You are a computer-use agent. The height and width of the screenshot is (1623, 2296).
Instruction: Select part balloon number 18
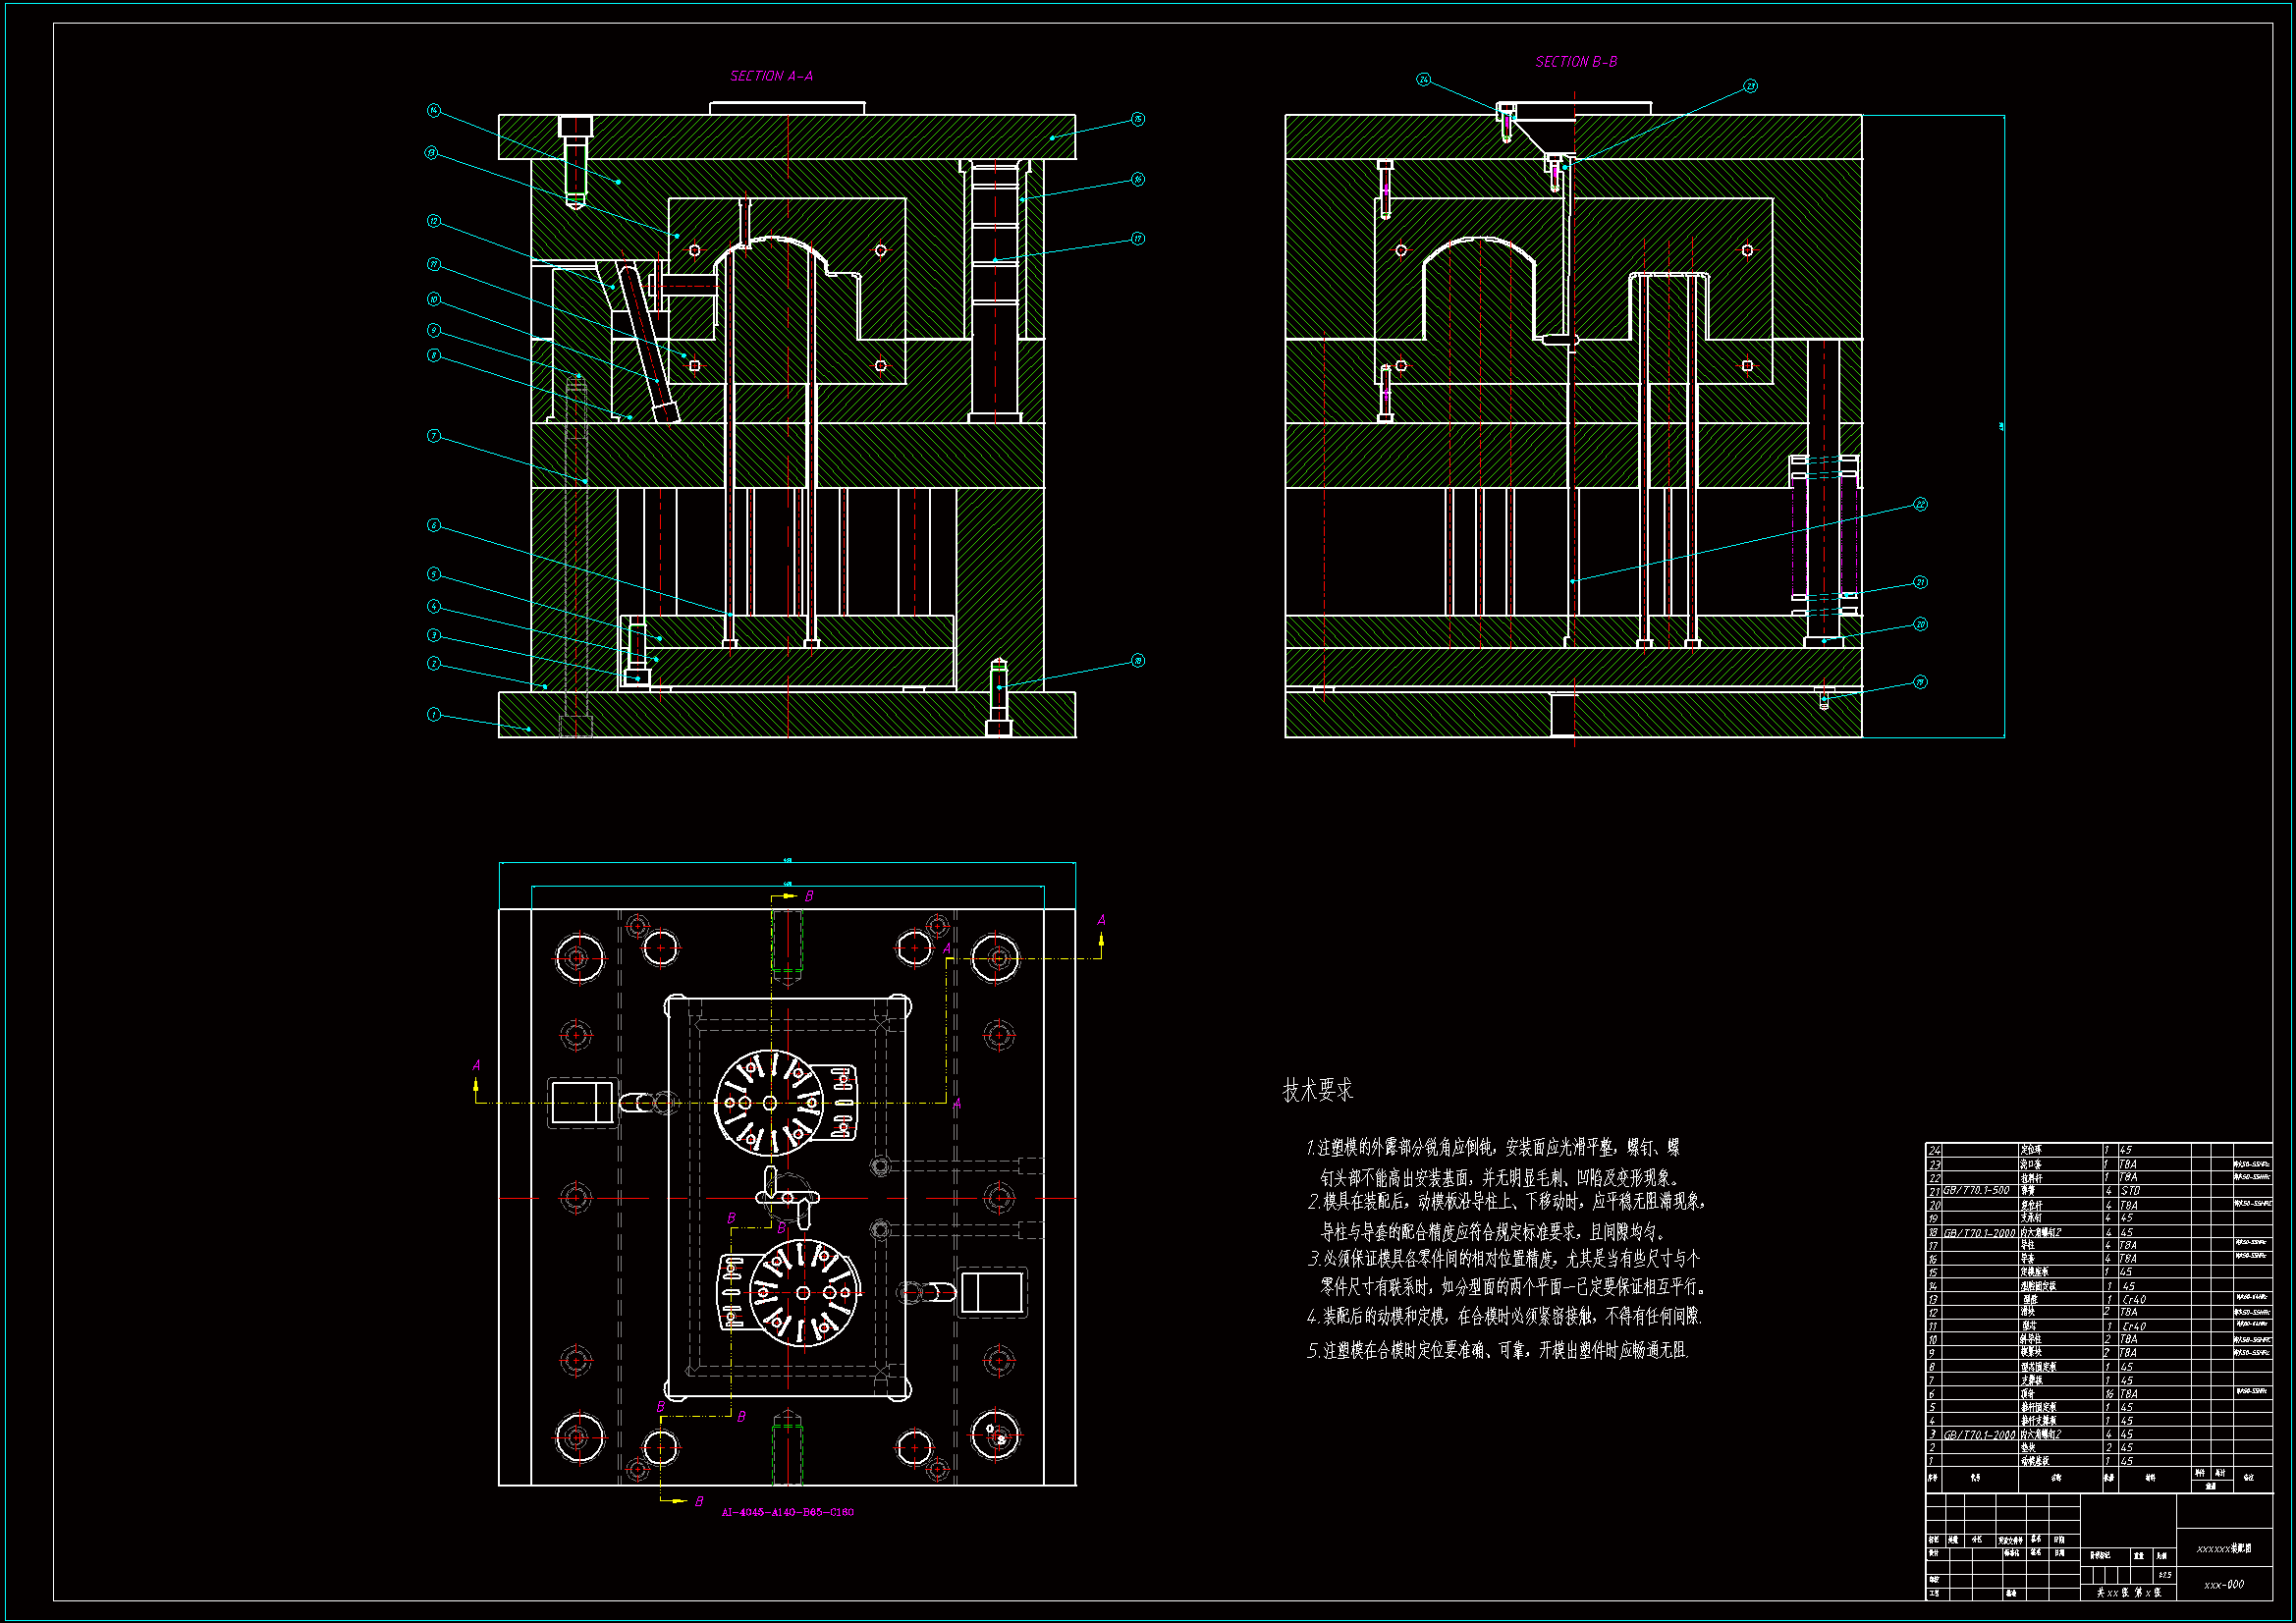(x=1138, y=661)
